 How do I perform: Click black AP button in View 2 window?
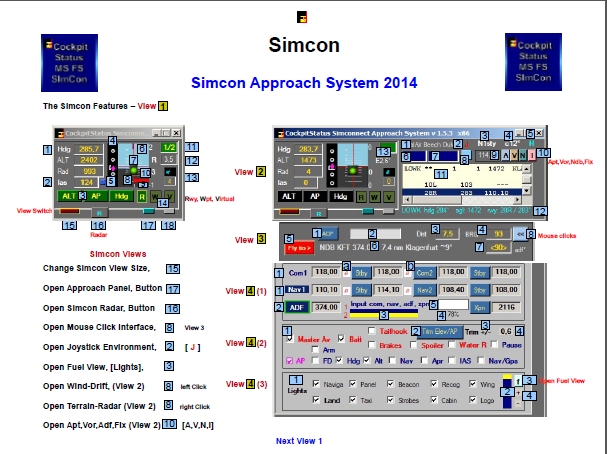click(x=315, y=196)
